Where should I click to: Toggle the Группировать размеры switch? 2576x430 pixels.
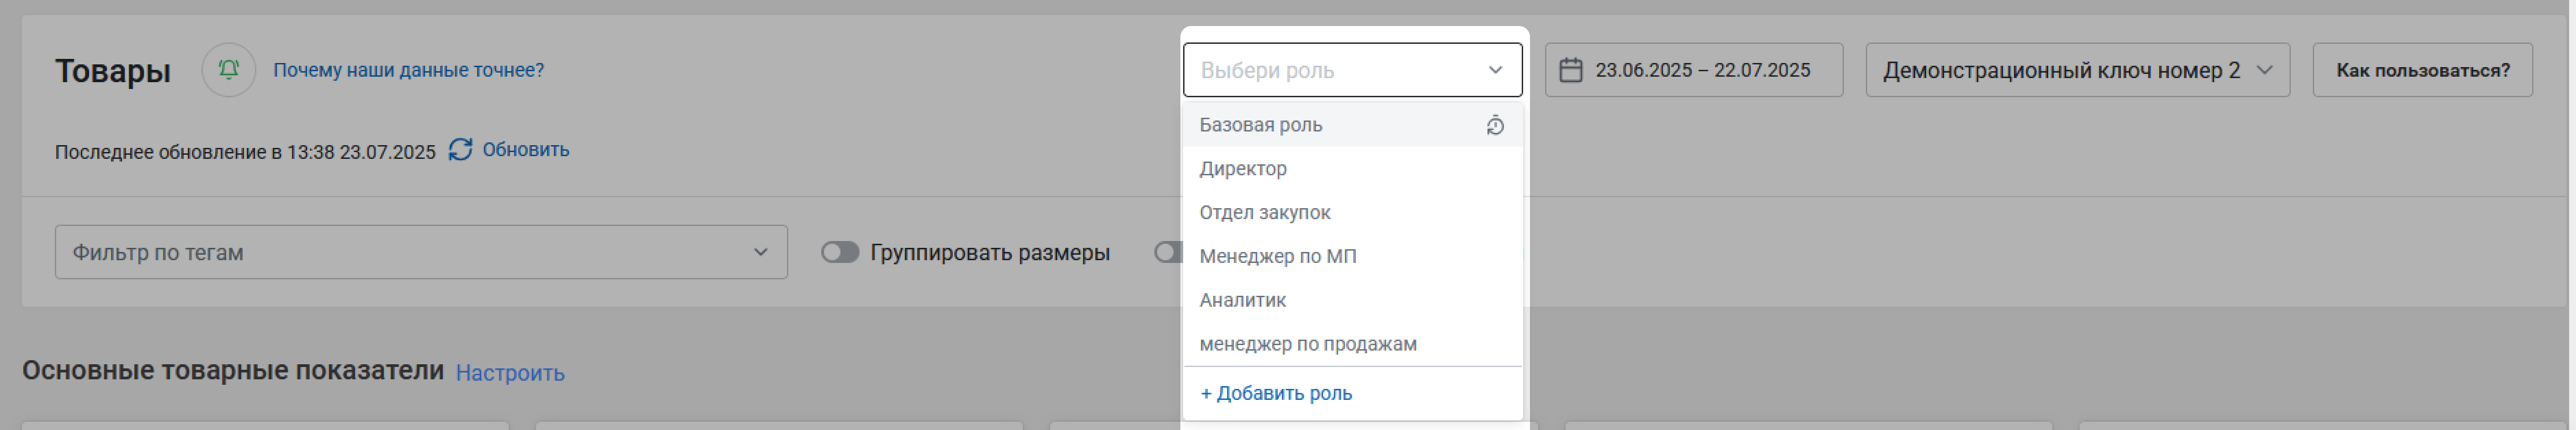tap(840, 253)
